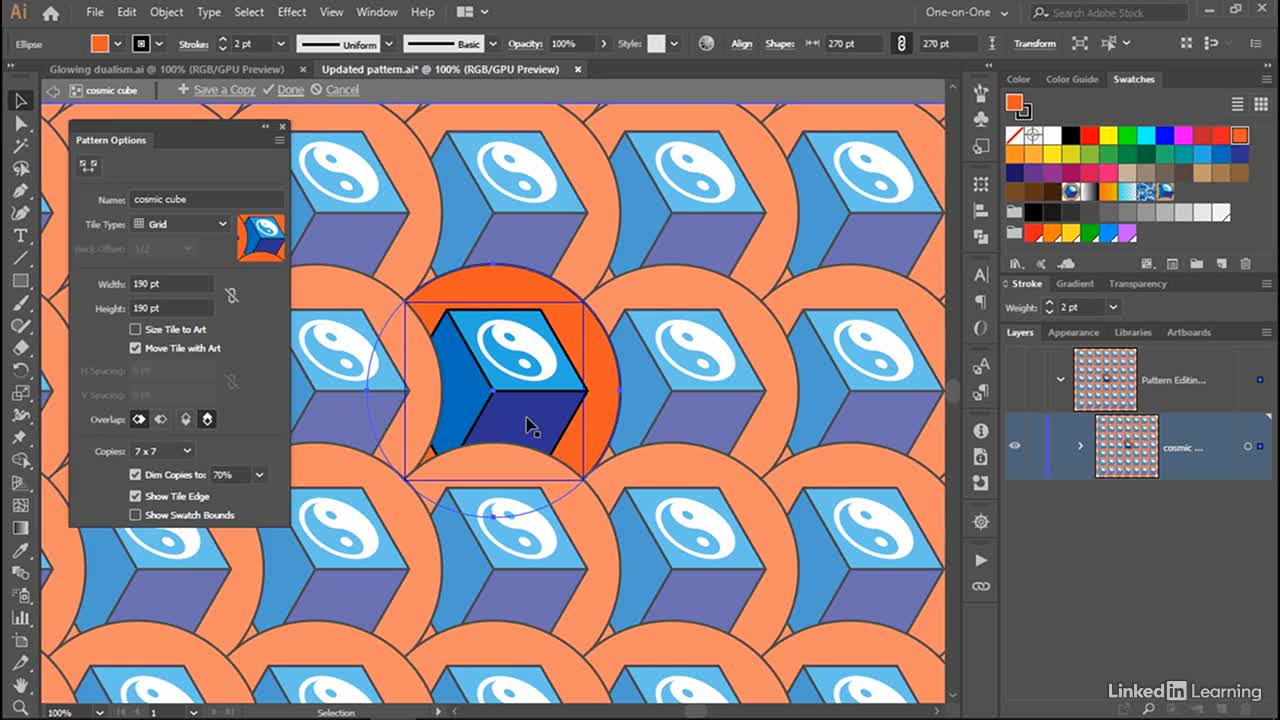Select Right in Front overlap option
The image size is (1280, 720).
160,420
